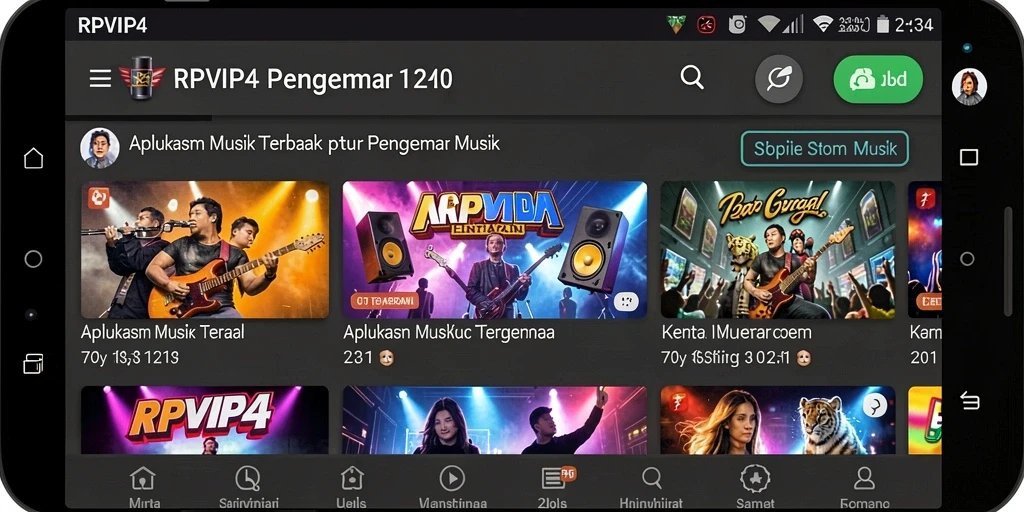Image resolution: width=1024 pixels, height=512 pixels.
Task: Open the two singers stage thumbnail
Action: (x=495, y=420)
